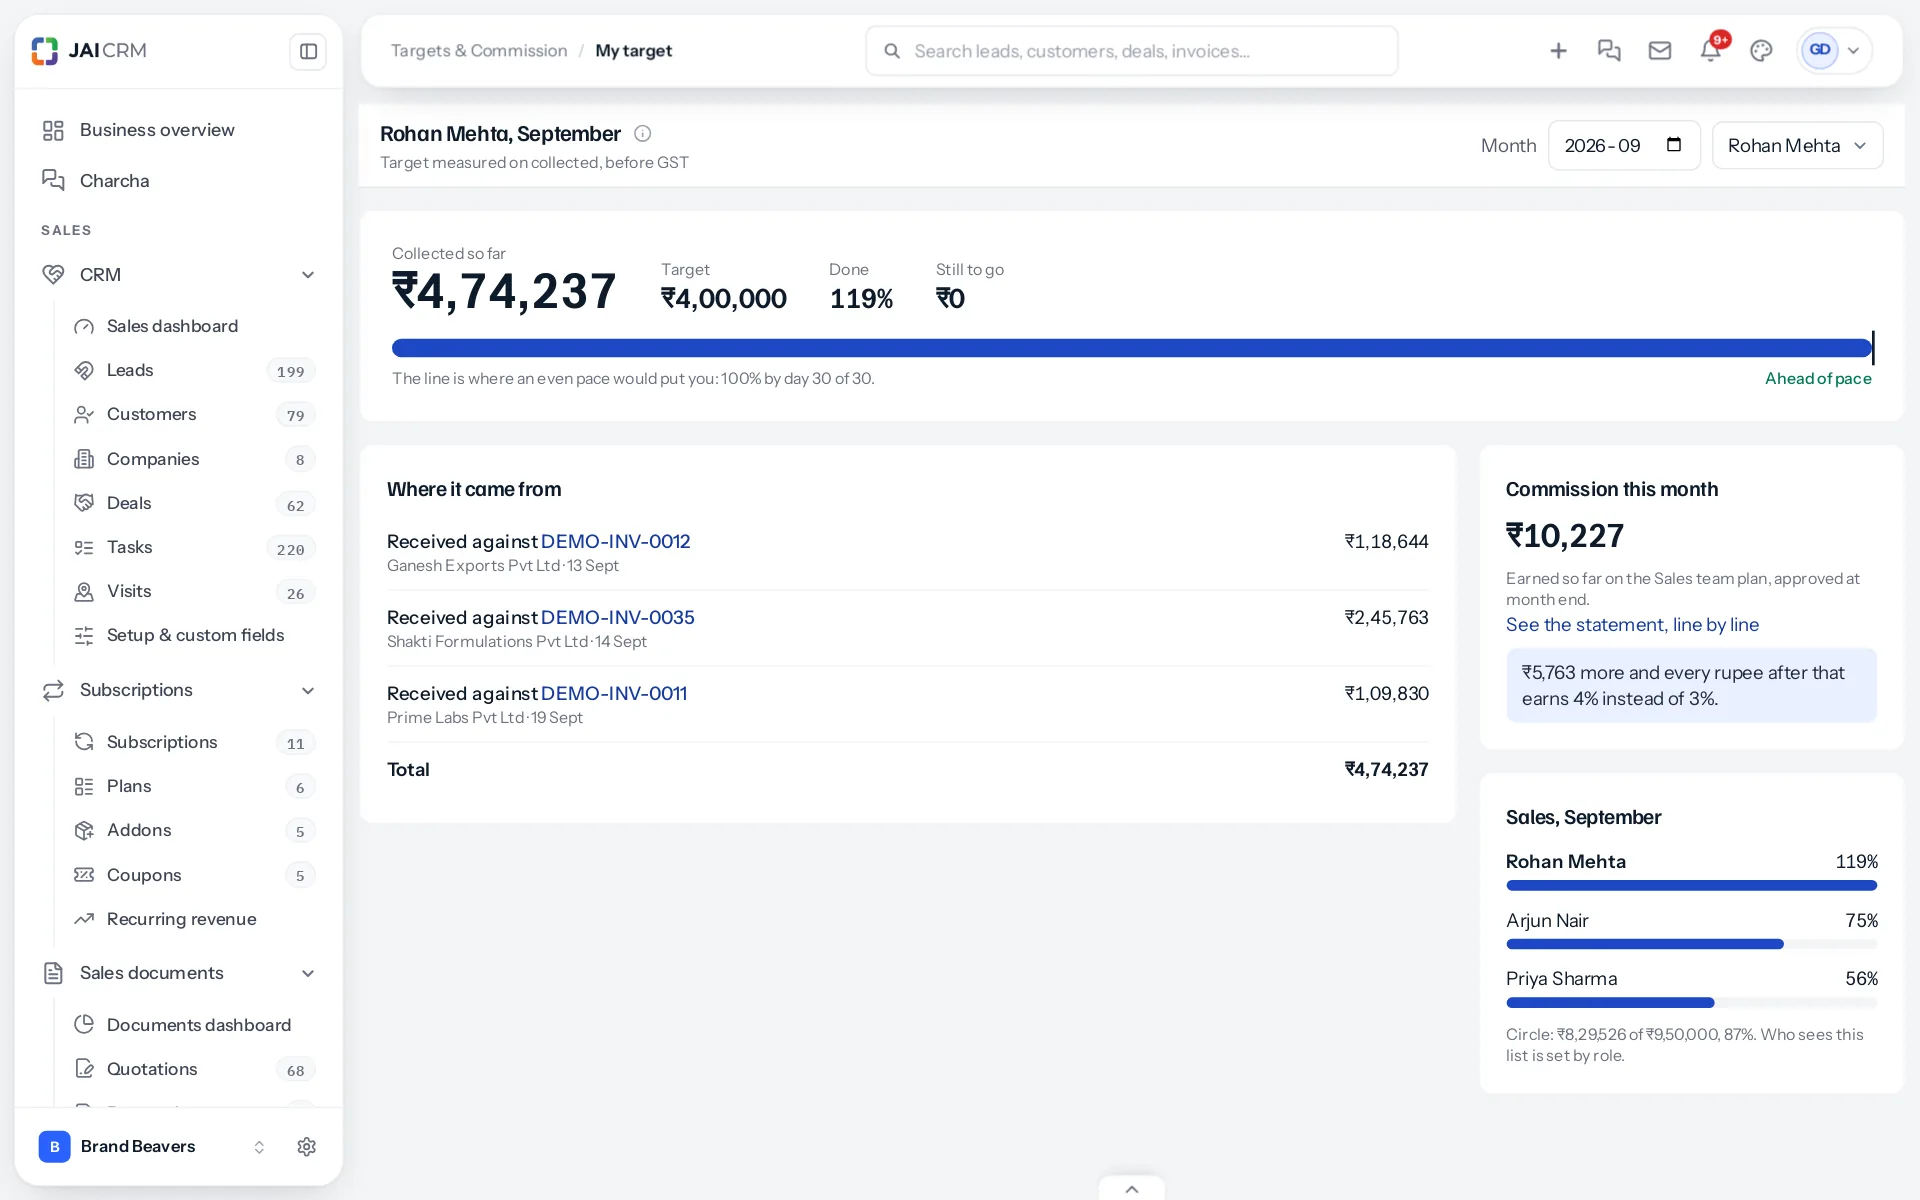Click the collected target progress bar
This screenshot has width=1920, height=1200.
pyautogui.click(x=1132, y=348)
